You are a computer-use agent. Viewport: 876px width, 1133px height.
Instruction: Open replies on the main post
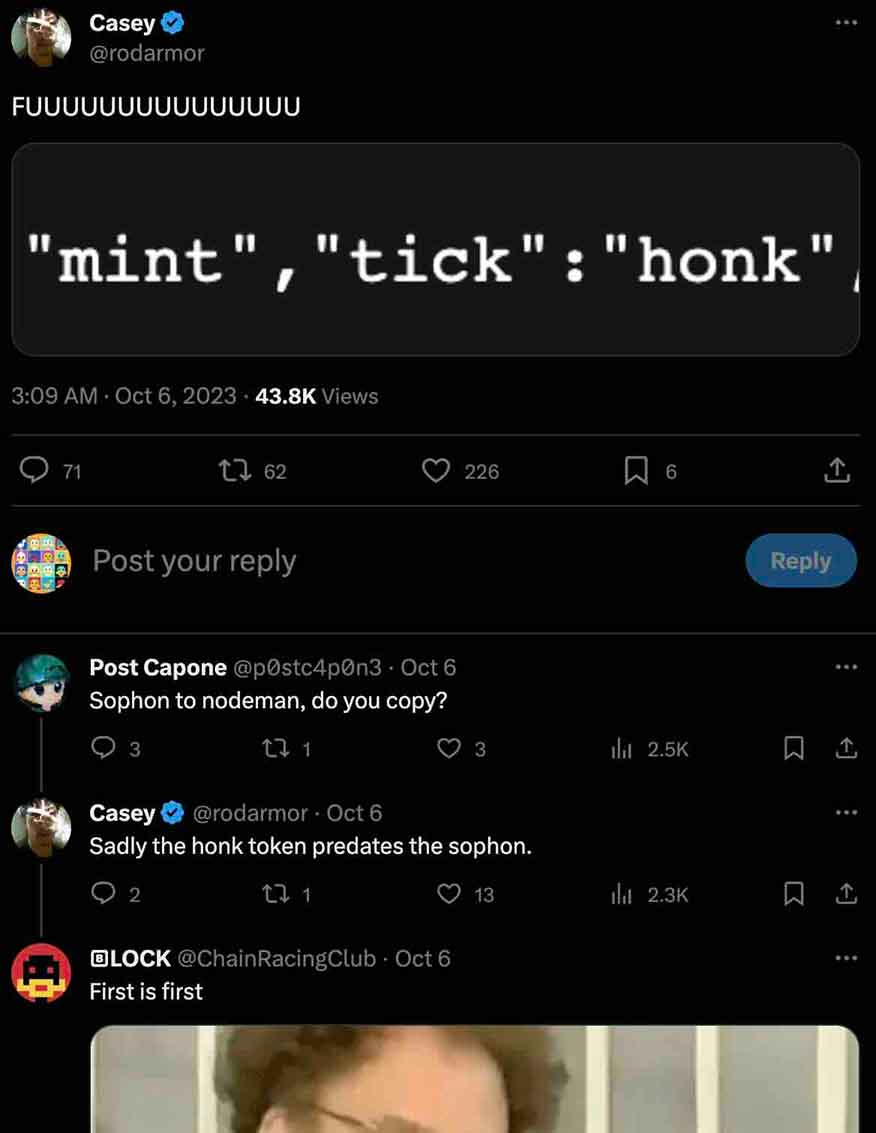pos(36,471)
